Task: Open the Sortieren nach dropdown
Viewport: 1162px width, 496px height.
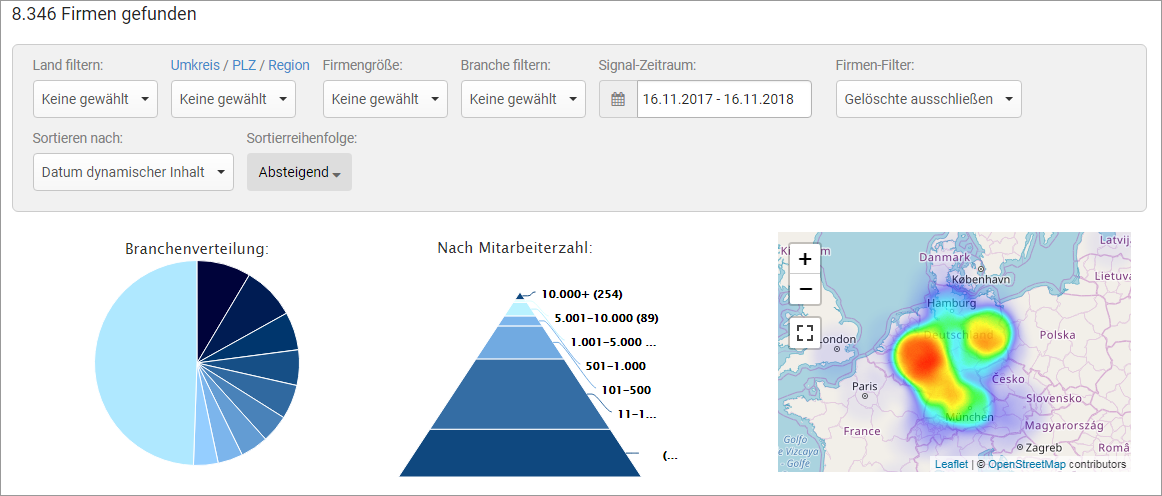Action: 133,172
